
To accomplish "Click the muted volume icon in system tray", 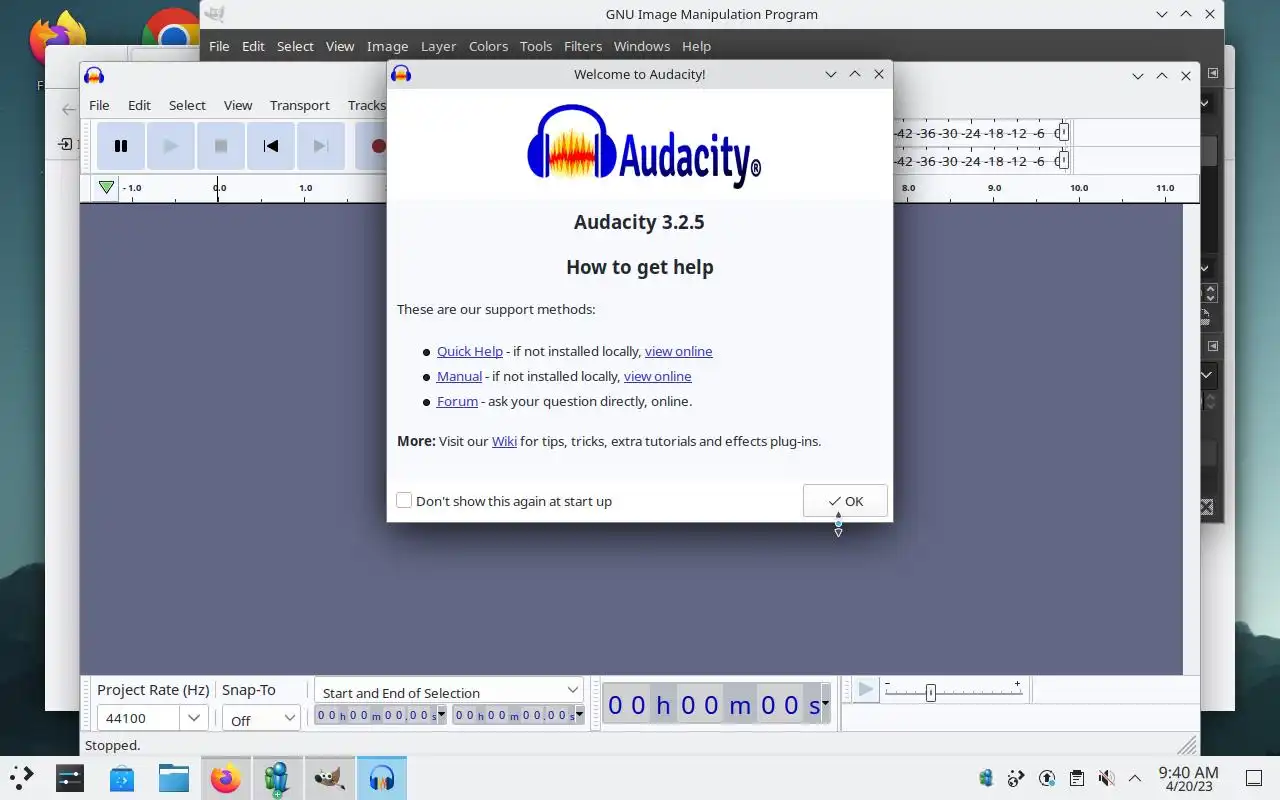I will (1106, 778).
